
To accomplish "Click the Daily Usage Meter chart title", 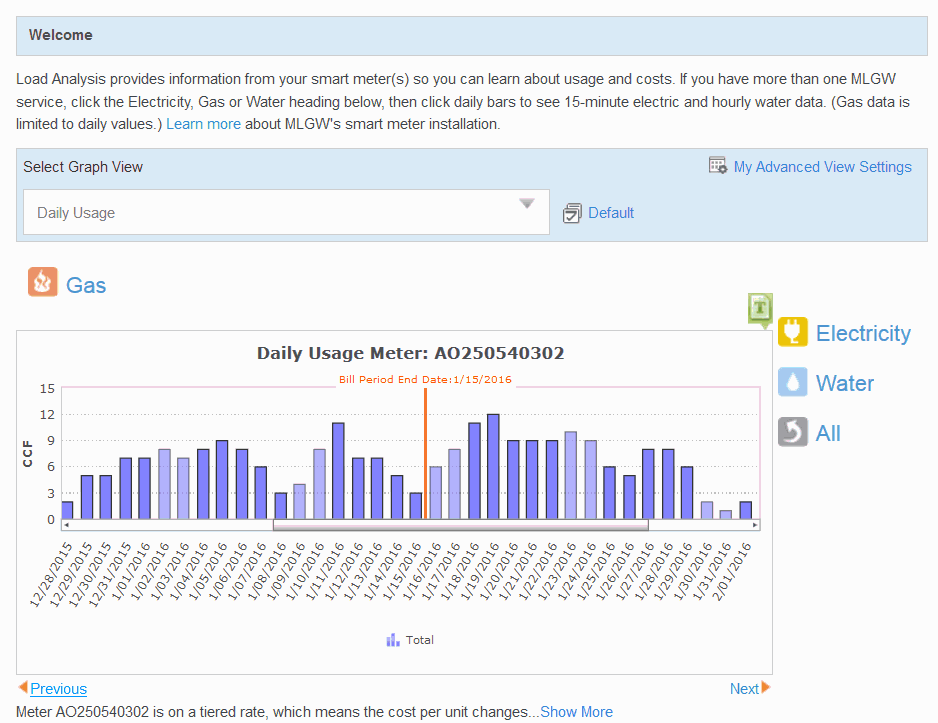I will 410,353.
